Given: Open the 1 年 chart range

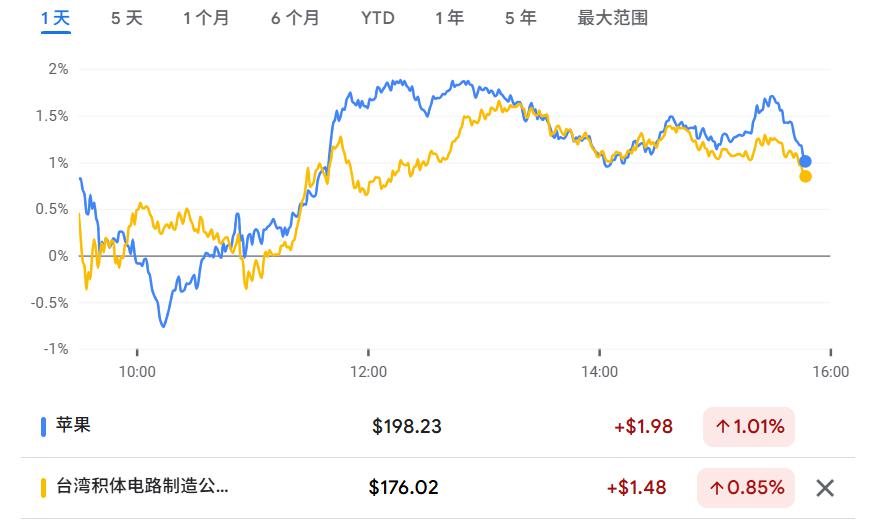Looking at the screenshot, I should tap(449, 18).
